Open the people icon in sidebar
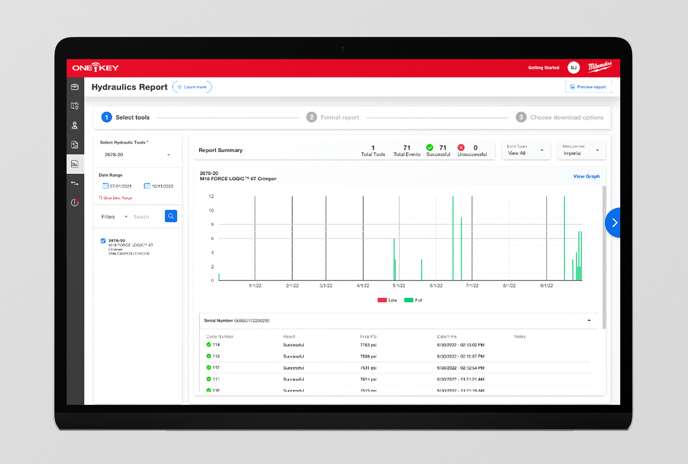This screenshot has width=688, height=464. 75,126
